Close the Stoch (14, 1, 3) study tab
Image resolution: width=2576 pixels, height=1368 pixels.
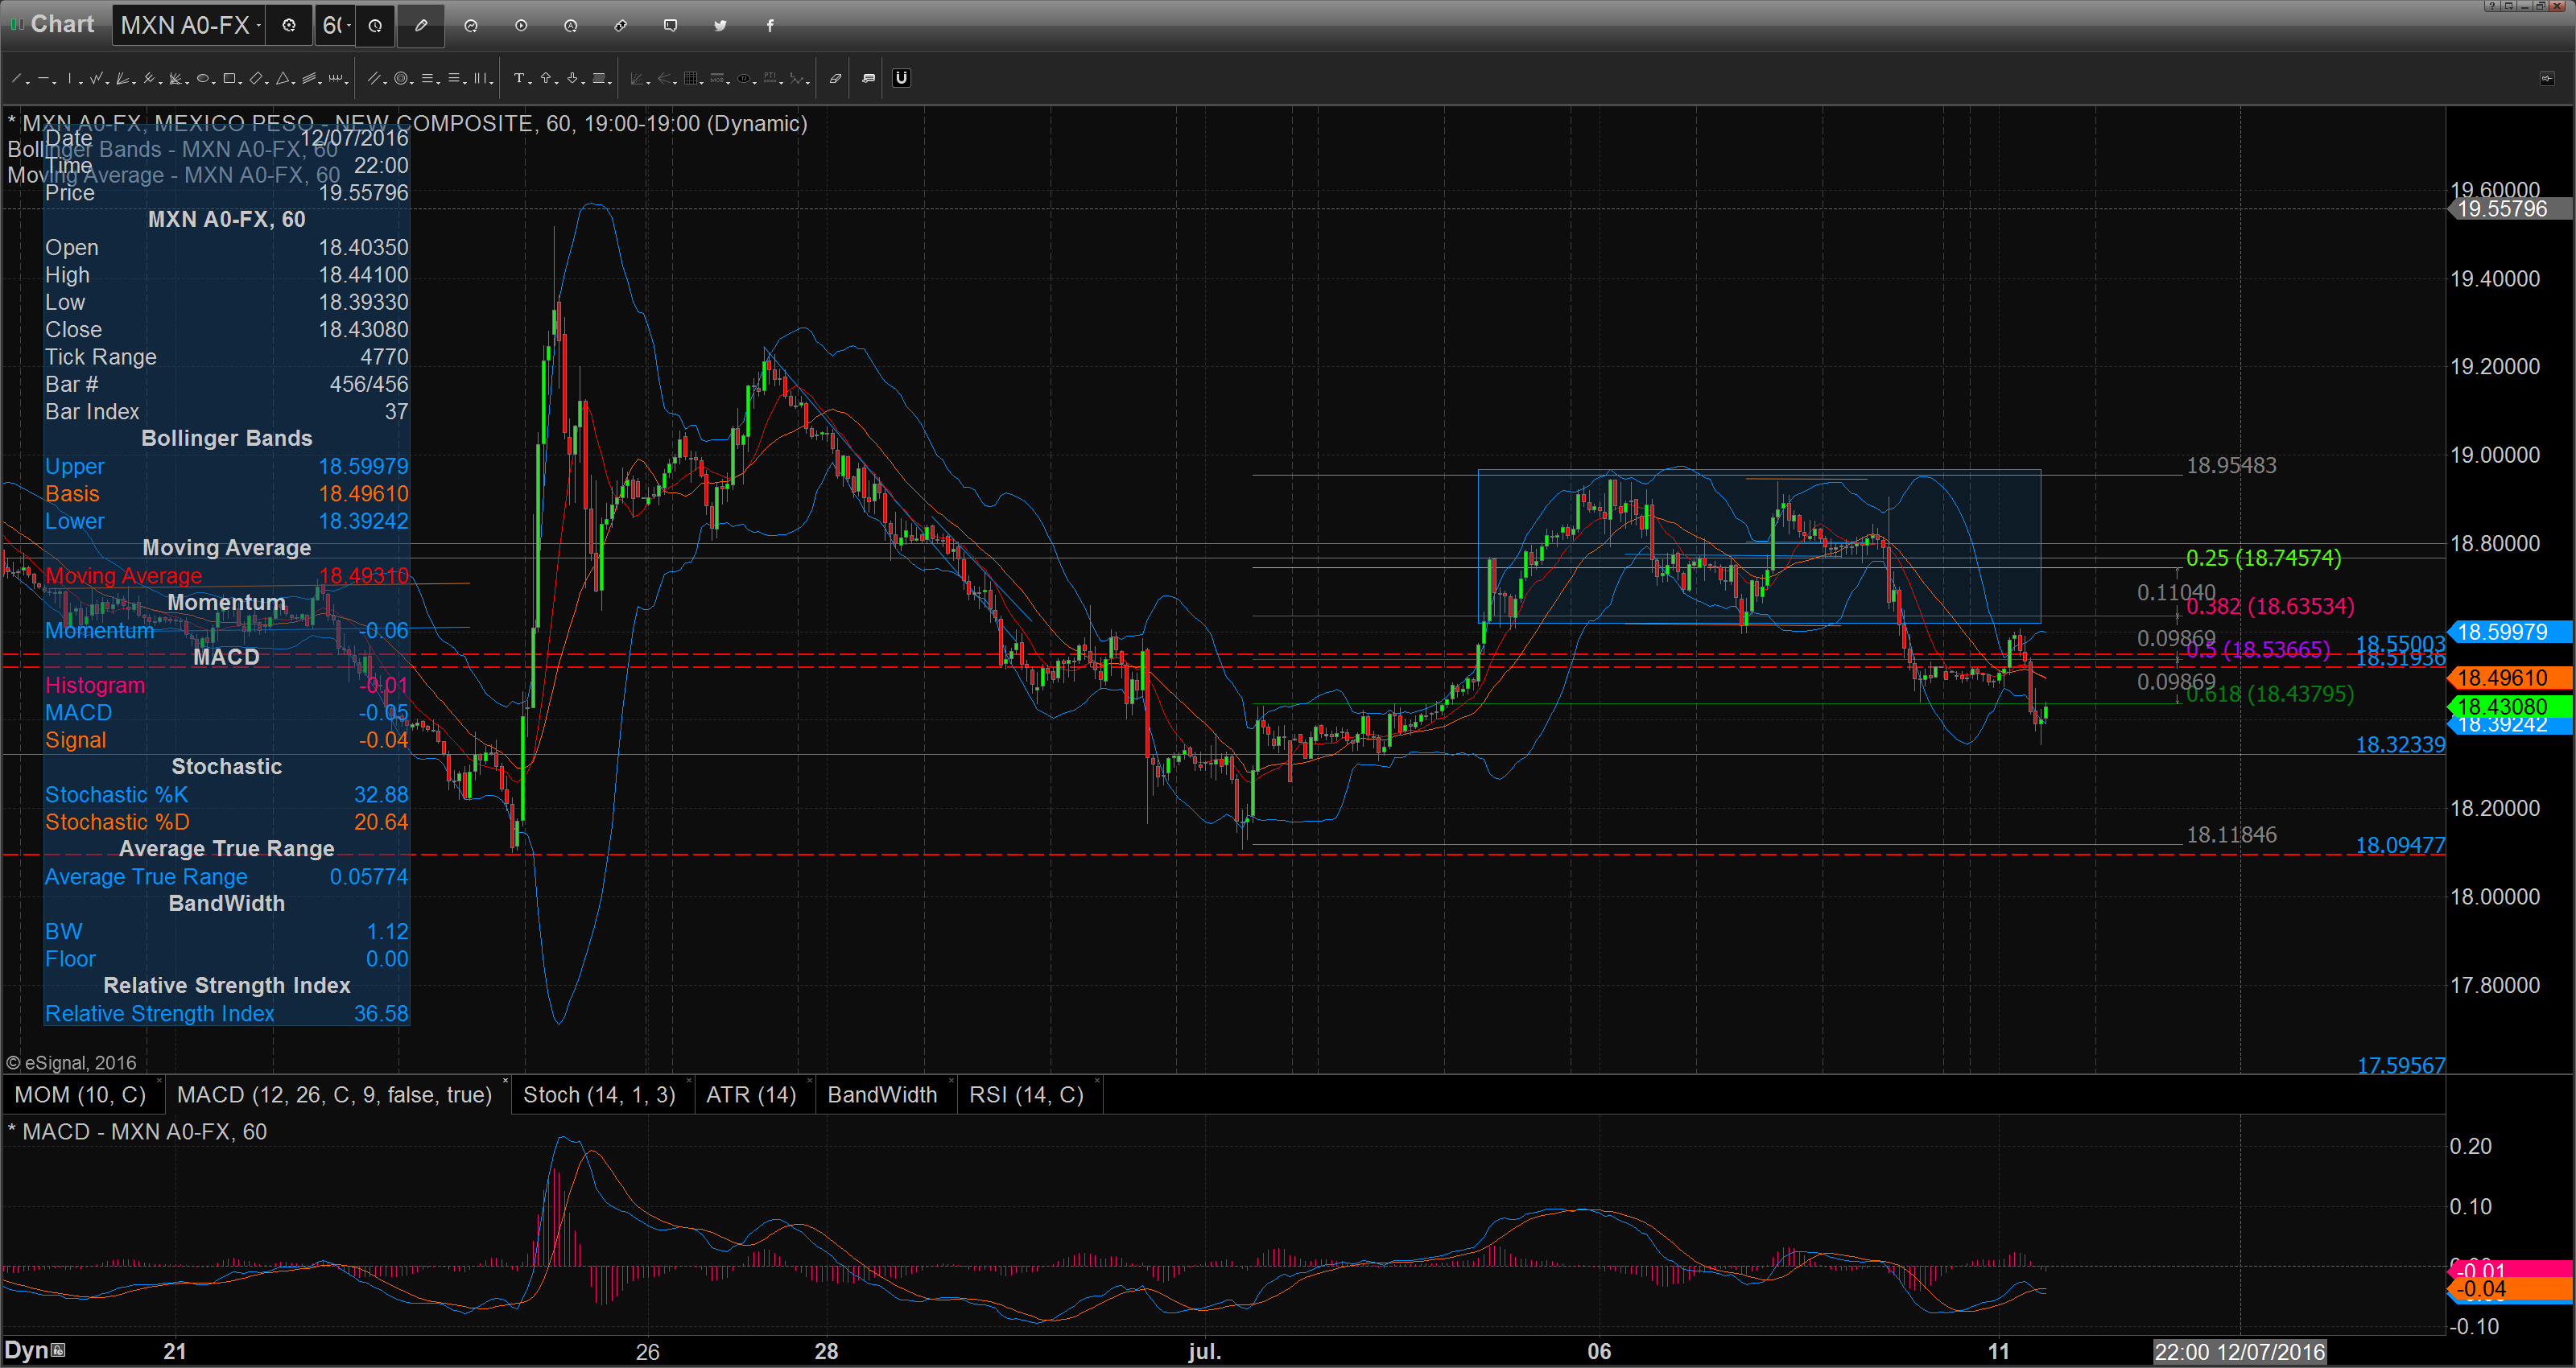click(689, 1082)
